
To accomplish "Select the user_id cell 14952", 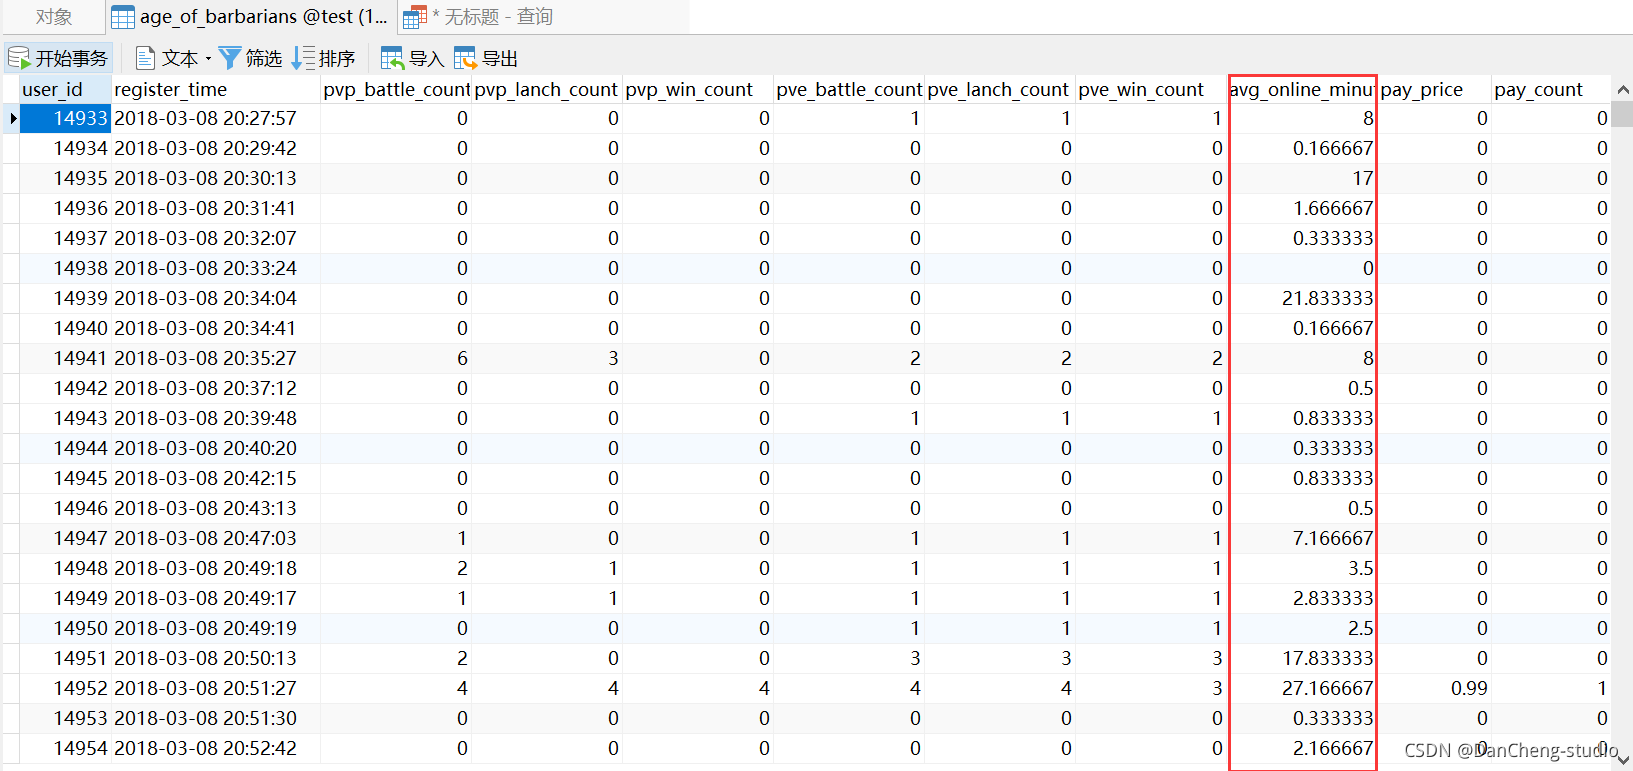I will [x=65, y=688].
